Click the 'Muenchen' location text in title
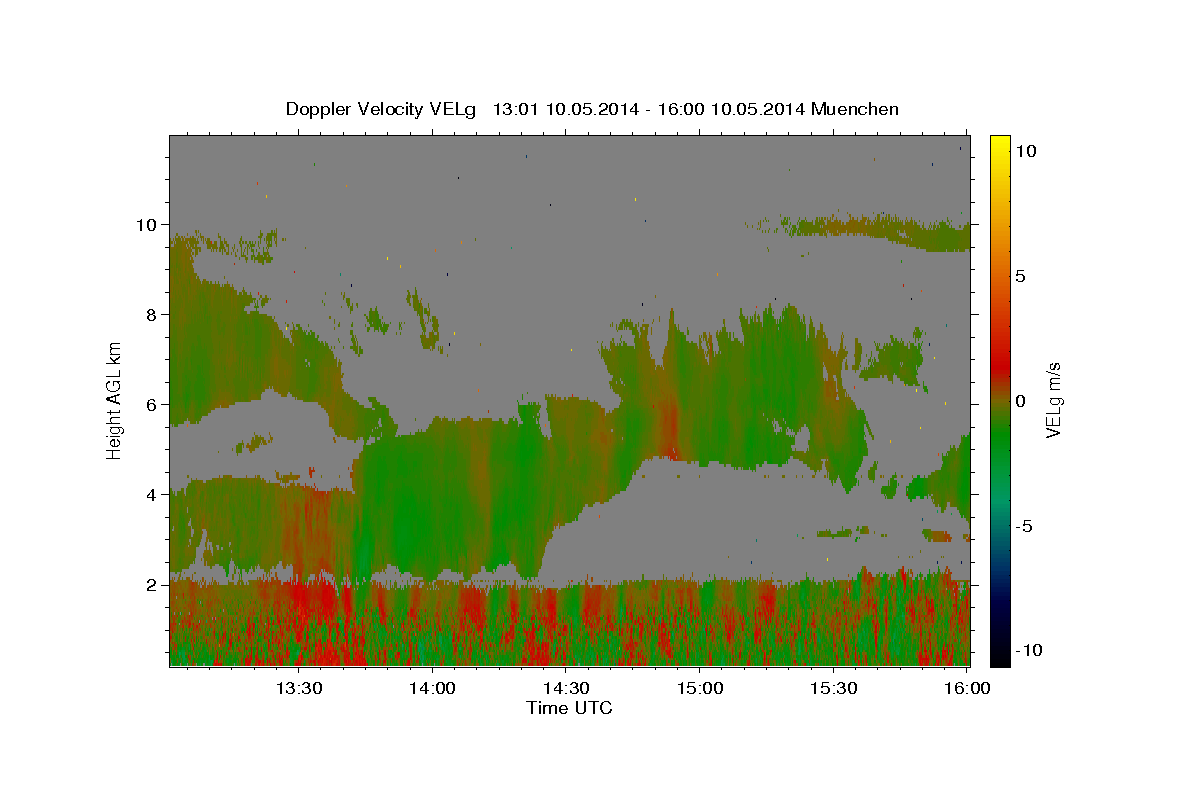 point(855,109)
